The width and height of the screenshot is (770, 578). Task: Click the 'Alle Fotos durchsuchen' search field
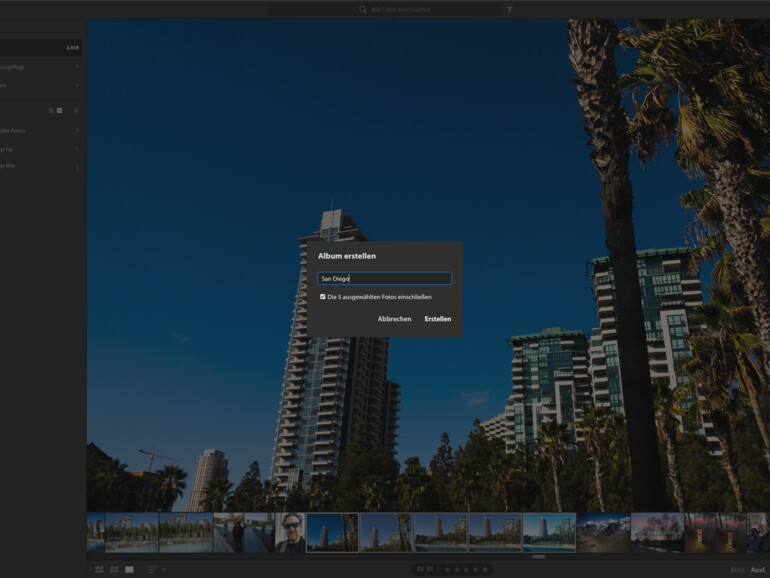point(385,9)
